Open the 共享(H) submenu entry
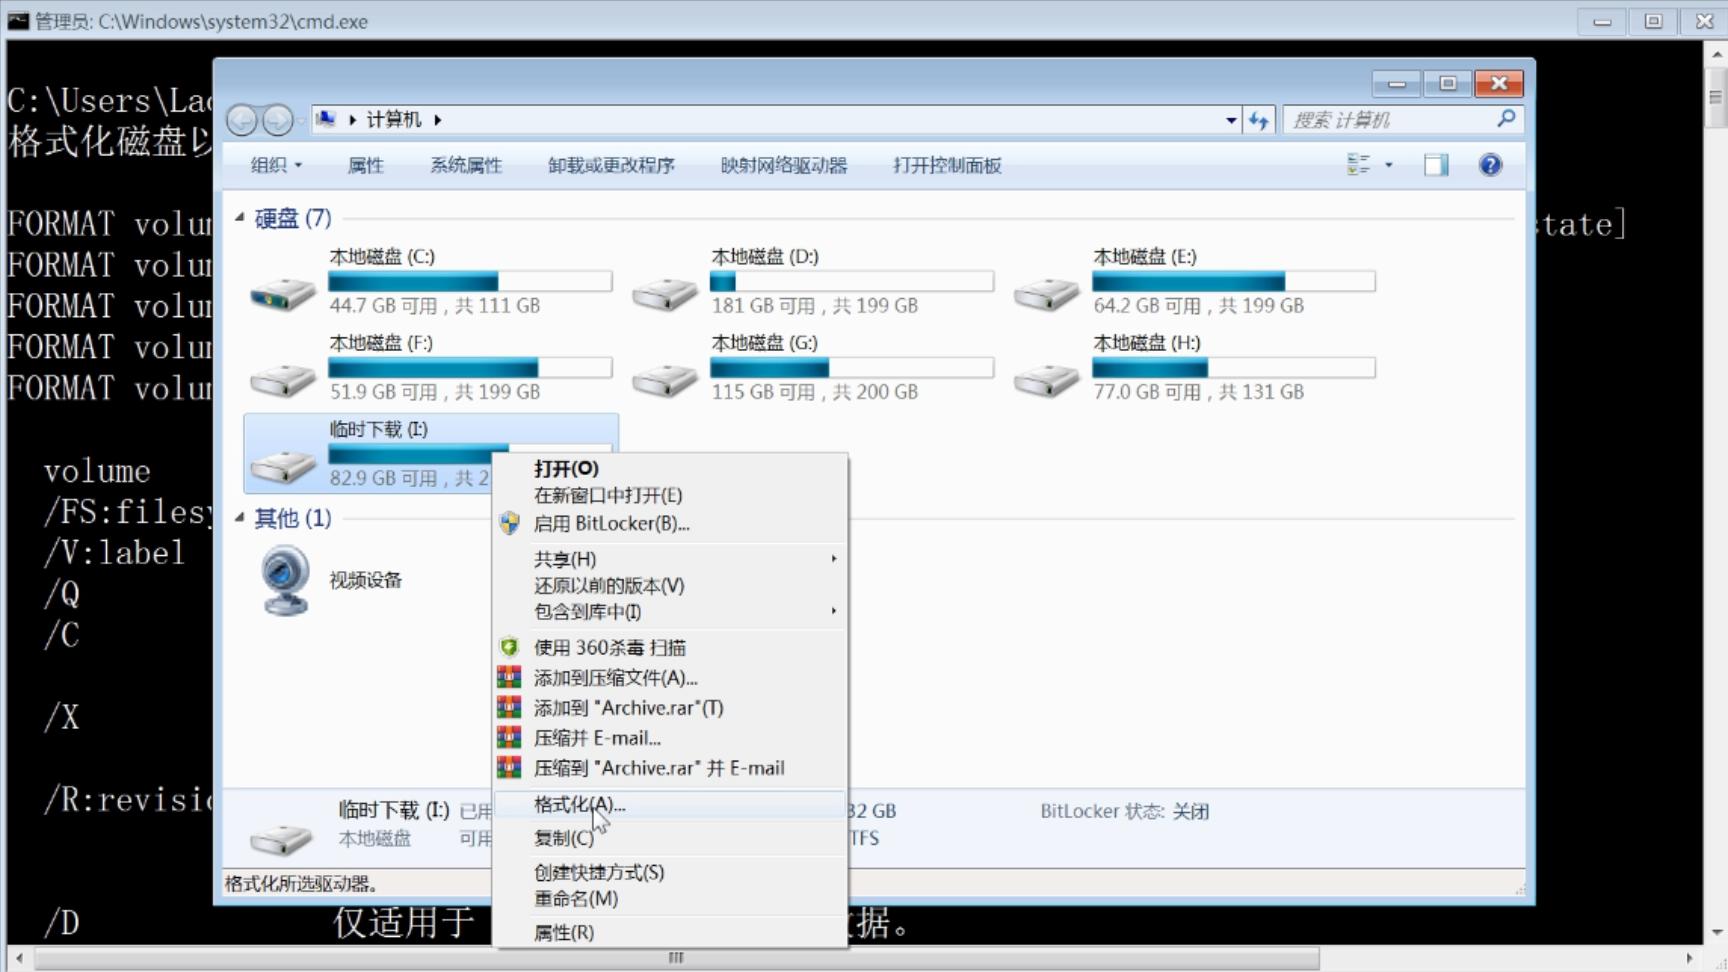1728x972 pixels. 565,559
